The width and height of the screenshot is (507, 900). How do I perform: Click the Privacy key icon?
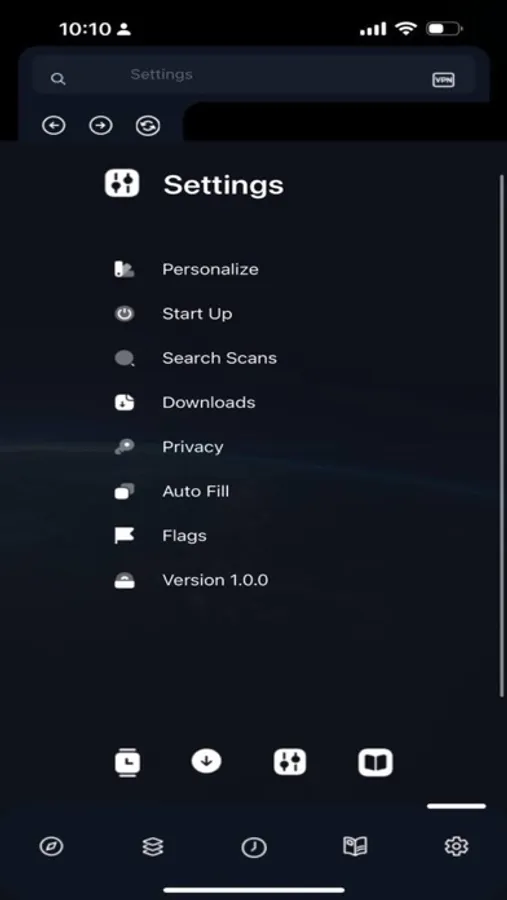click(x=124, y=447)
